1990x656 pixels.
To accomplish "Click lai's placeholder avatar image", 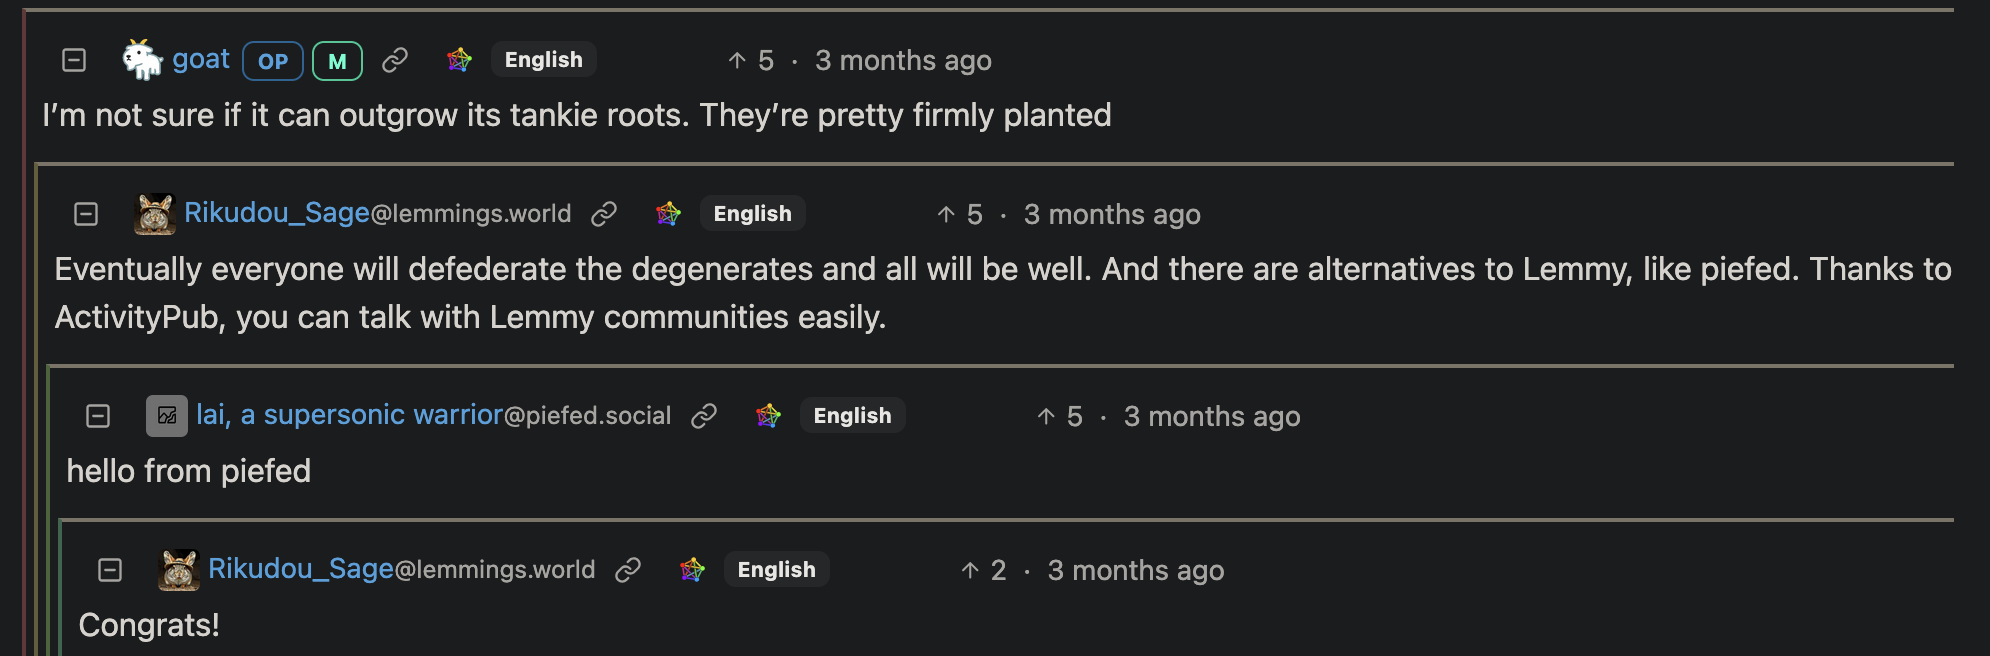I will tap(166, 416).
